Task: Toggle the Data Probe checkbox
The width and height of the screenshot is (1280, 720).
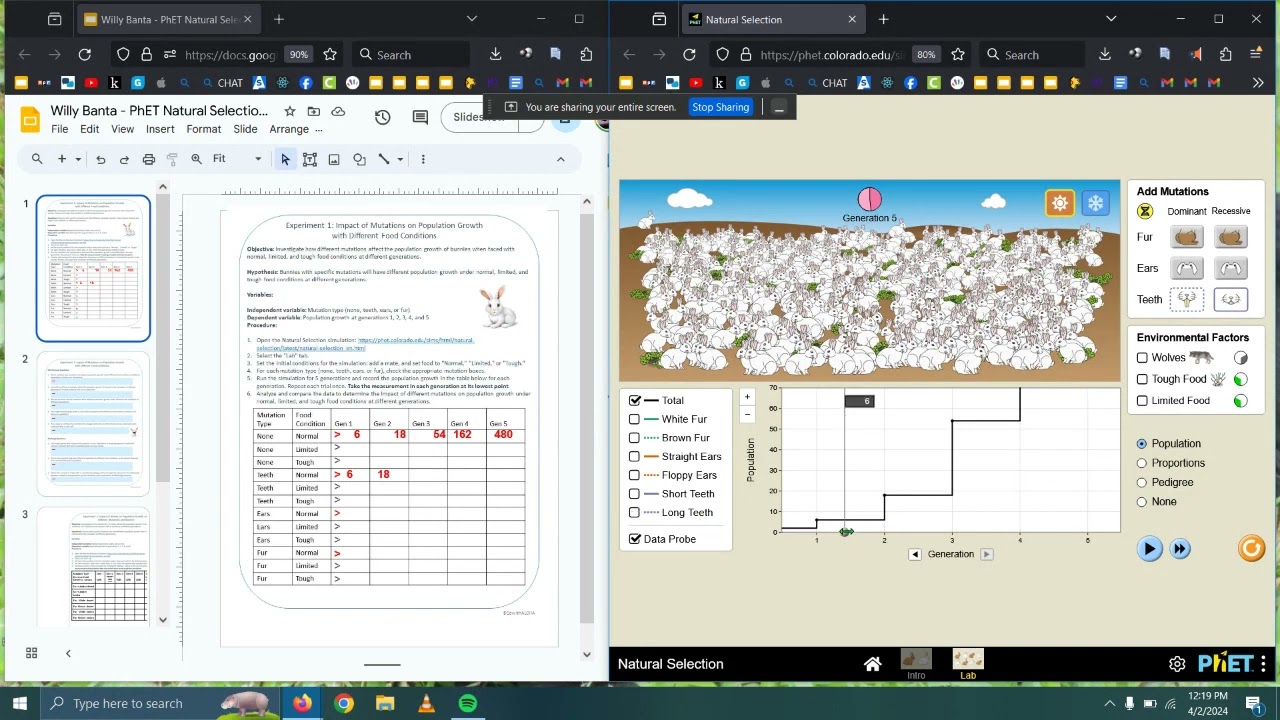Action: [x=634, y=539]
